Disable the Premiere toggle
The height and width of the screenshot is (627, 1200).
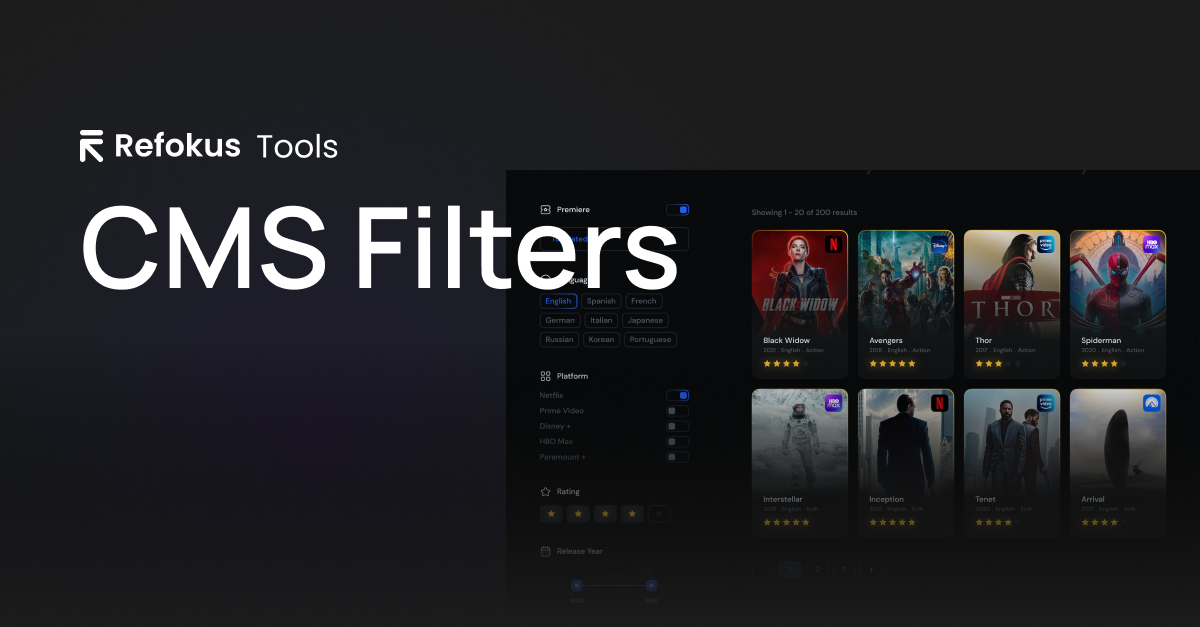tap(679, 209)
